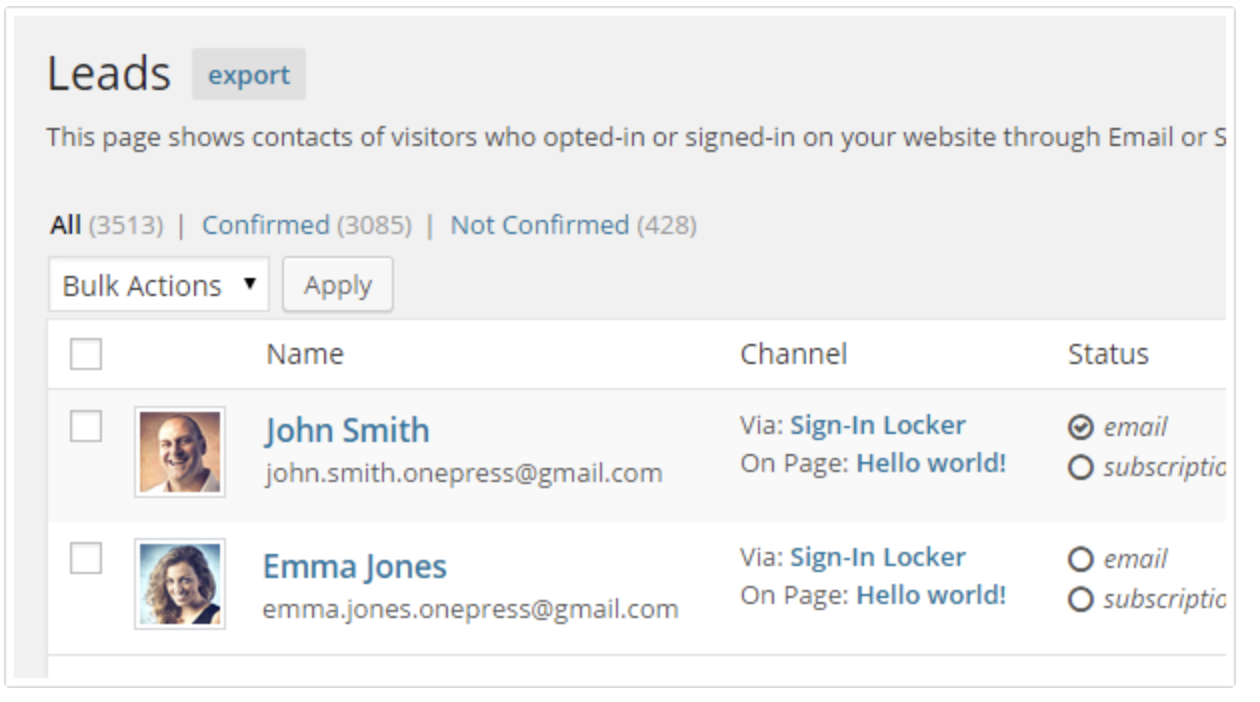Click the export button beside Leads

coord(249,75)
